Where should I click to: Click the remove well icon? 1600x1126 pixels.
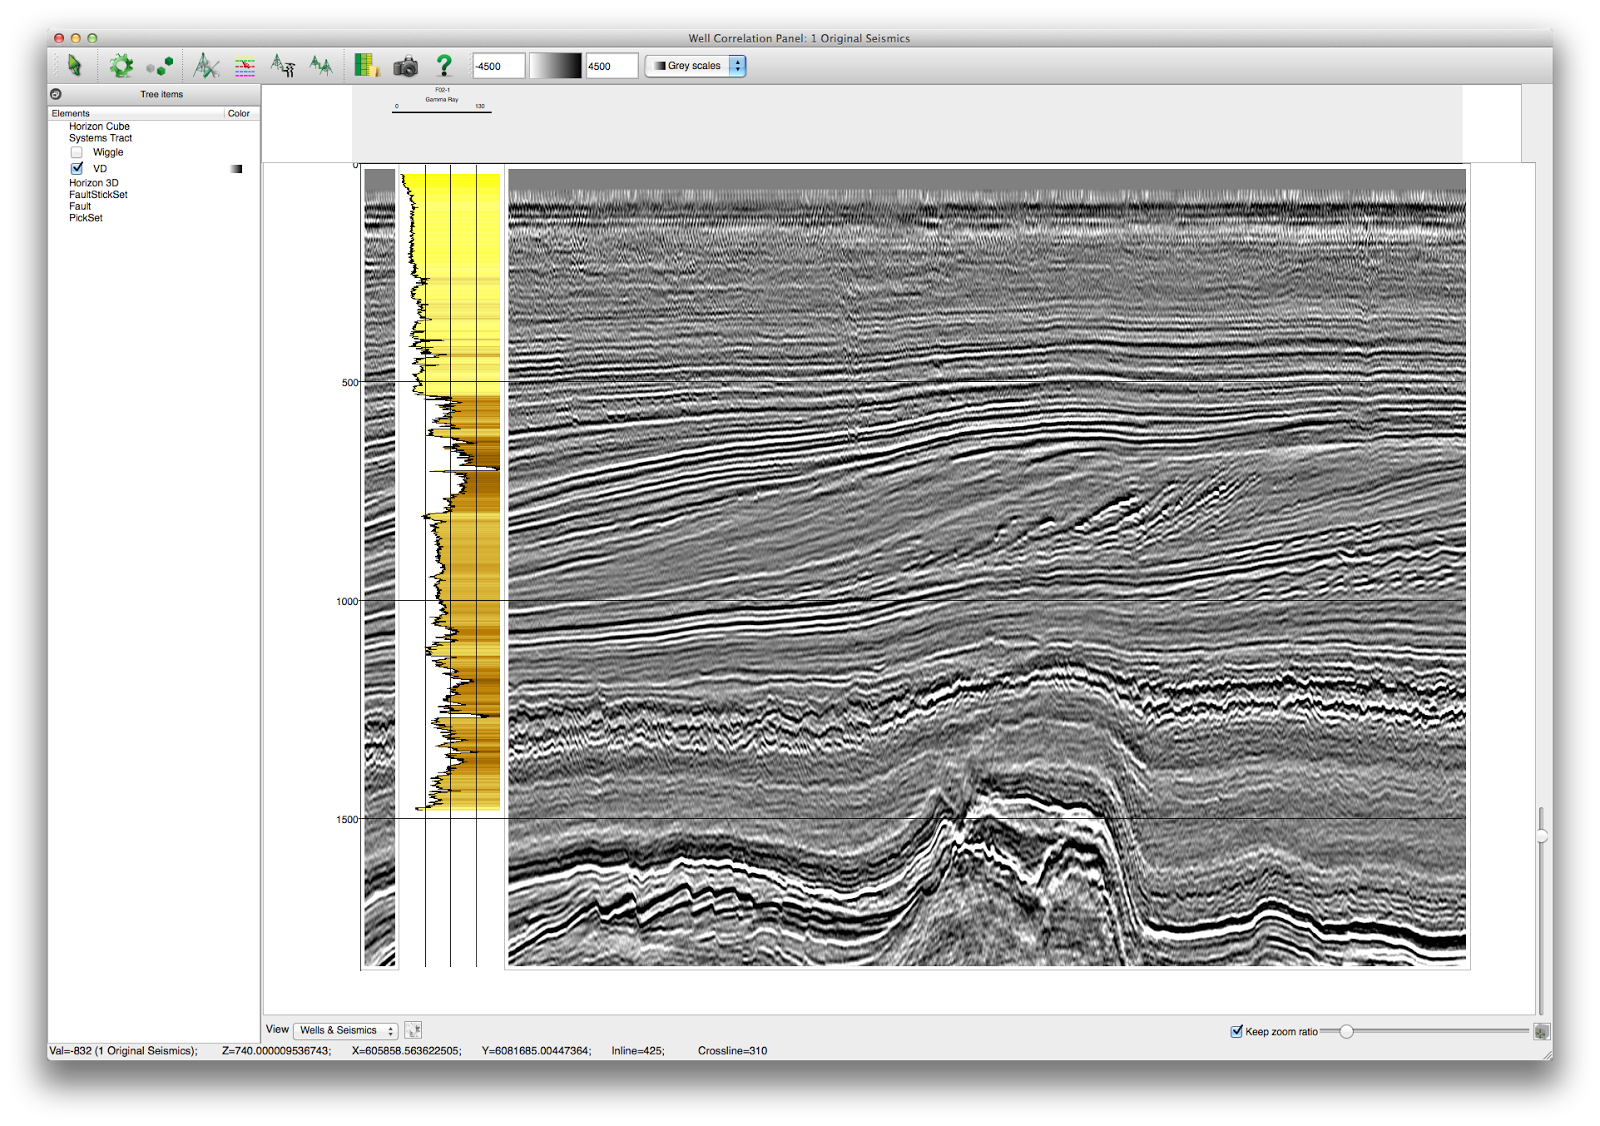click(283, 65)
